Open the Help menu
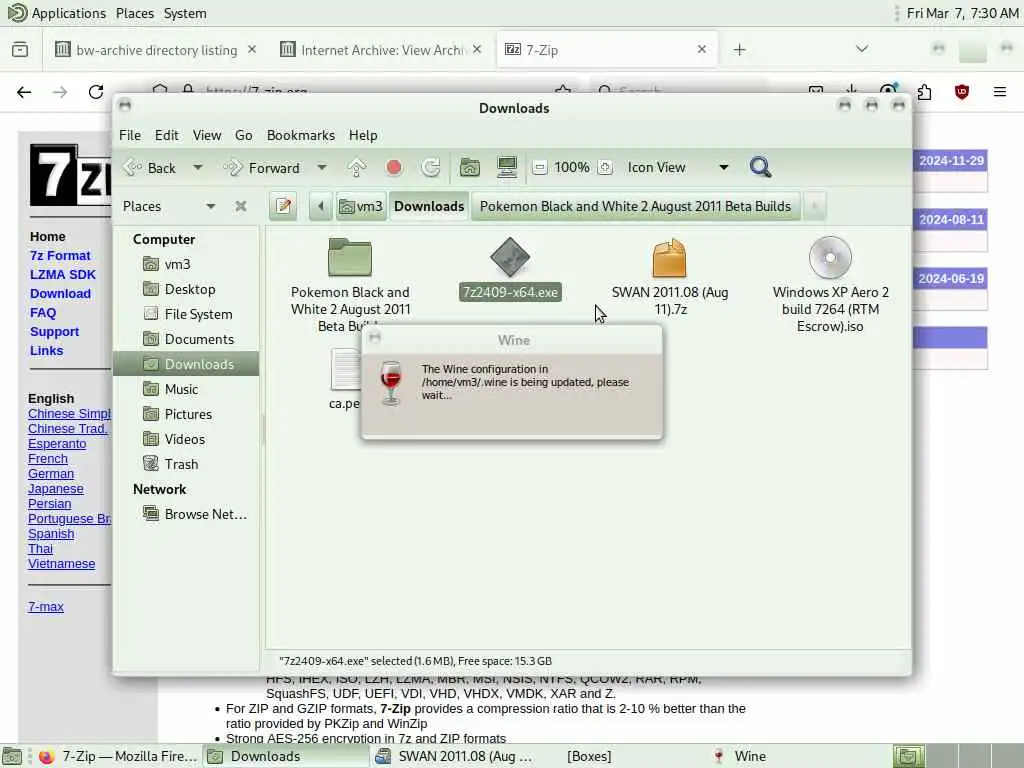This screenshot has width=1024, height=768. pyautogui.click(x=363, y=135)
